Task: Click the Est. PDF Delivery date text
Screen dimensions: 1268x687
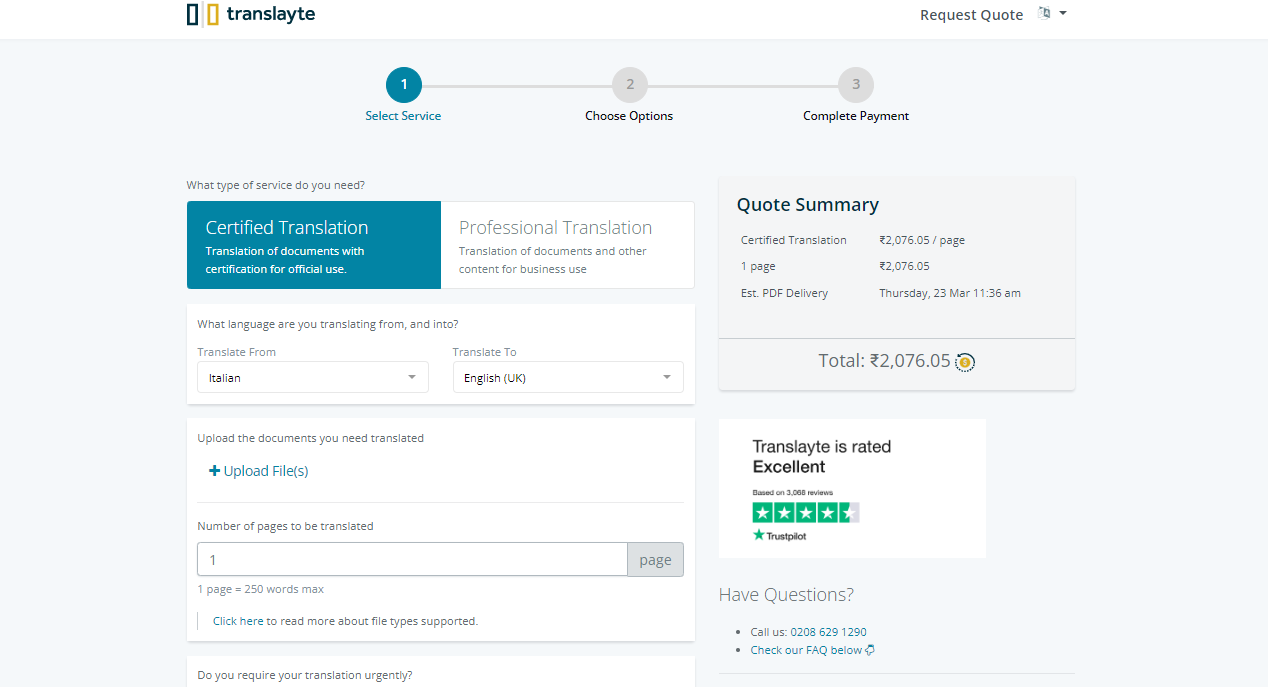Action: coord(950,293)
